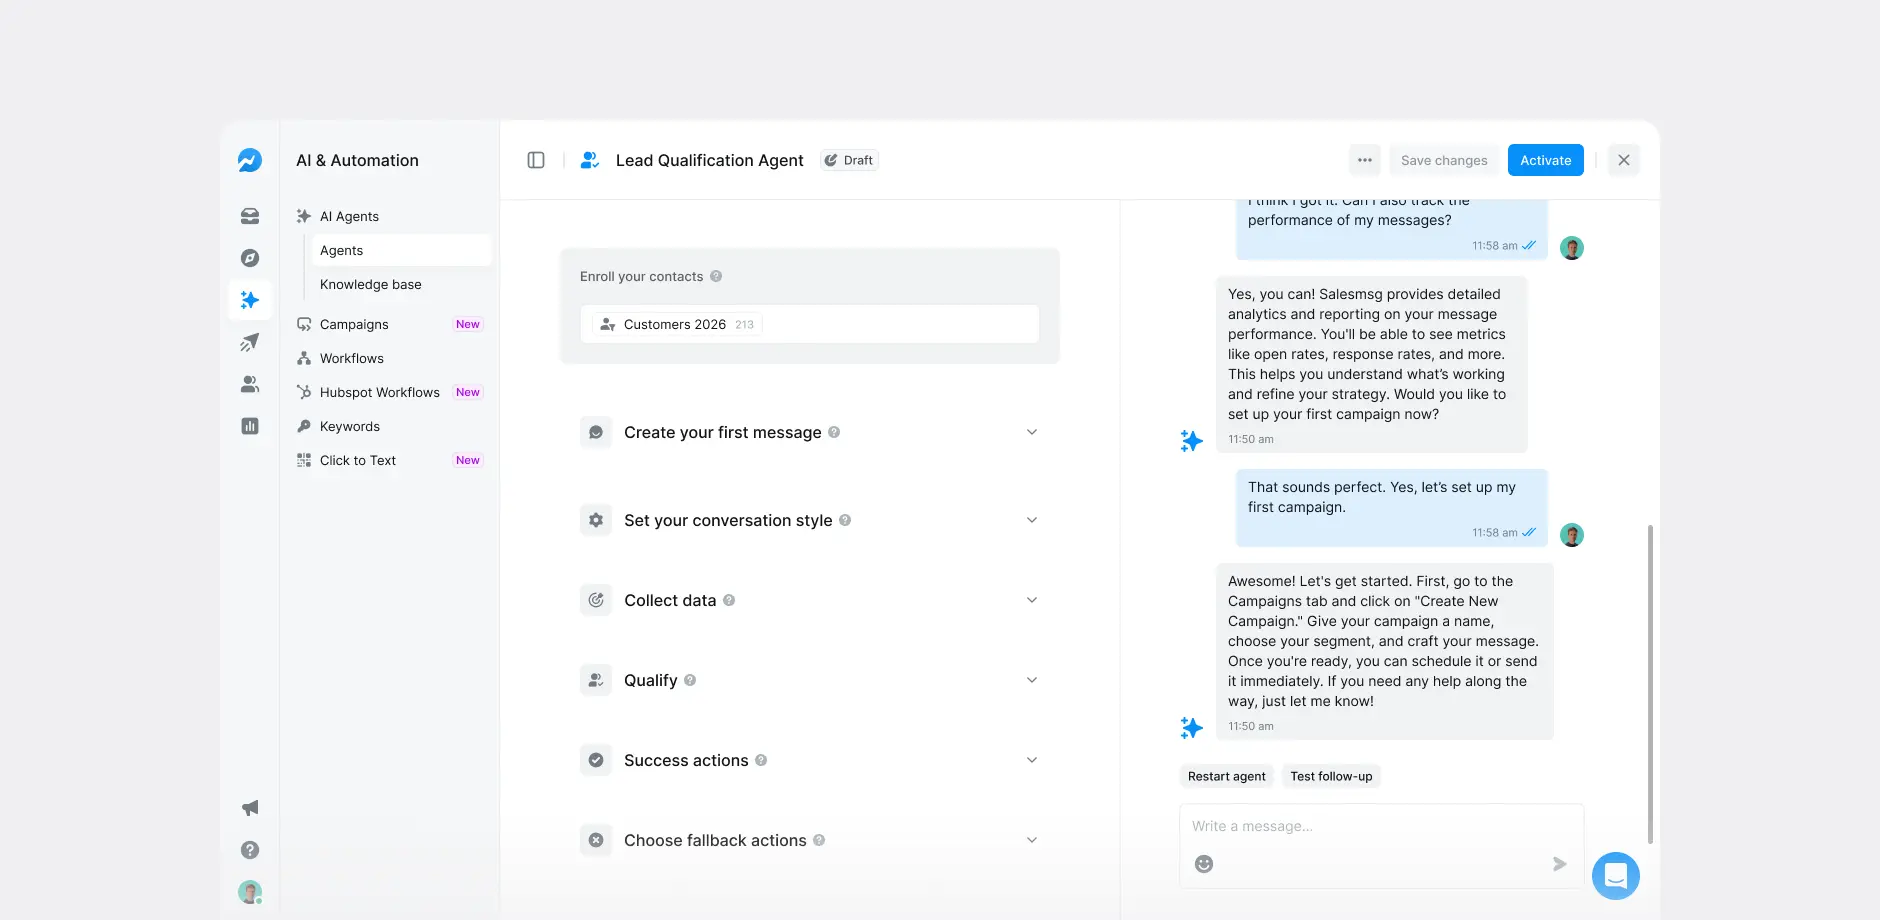The width and height of the screenshot is (1880, 920).
Task: Click the Draft status badge
Action: [x=850, y=160]
